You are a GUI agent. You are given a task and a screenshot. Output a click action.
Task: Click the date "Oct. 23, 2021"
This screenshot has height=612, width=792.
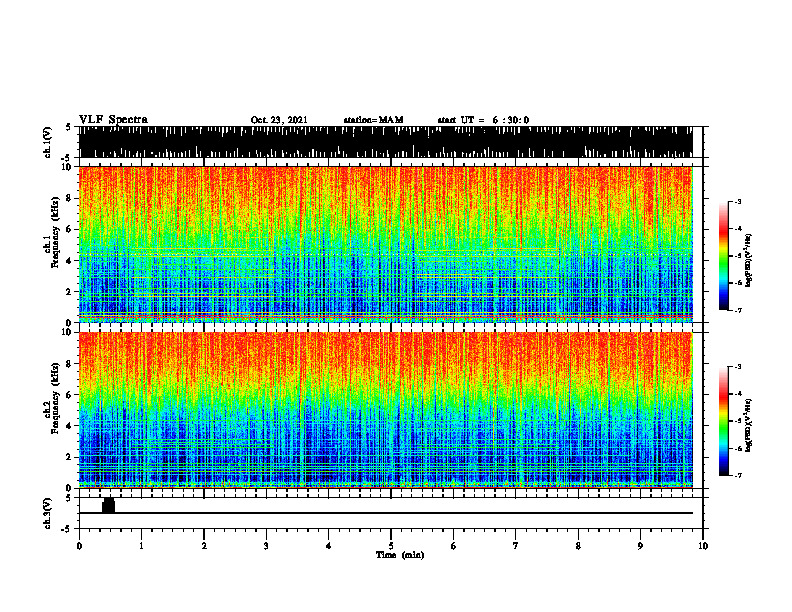point(279,120)
